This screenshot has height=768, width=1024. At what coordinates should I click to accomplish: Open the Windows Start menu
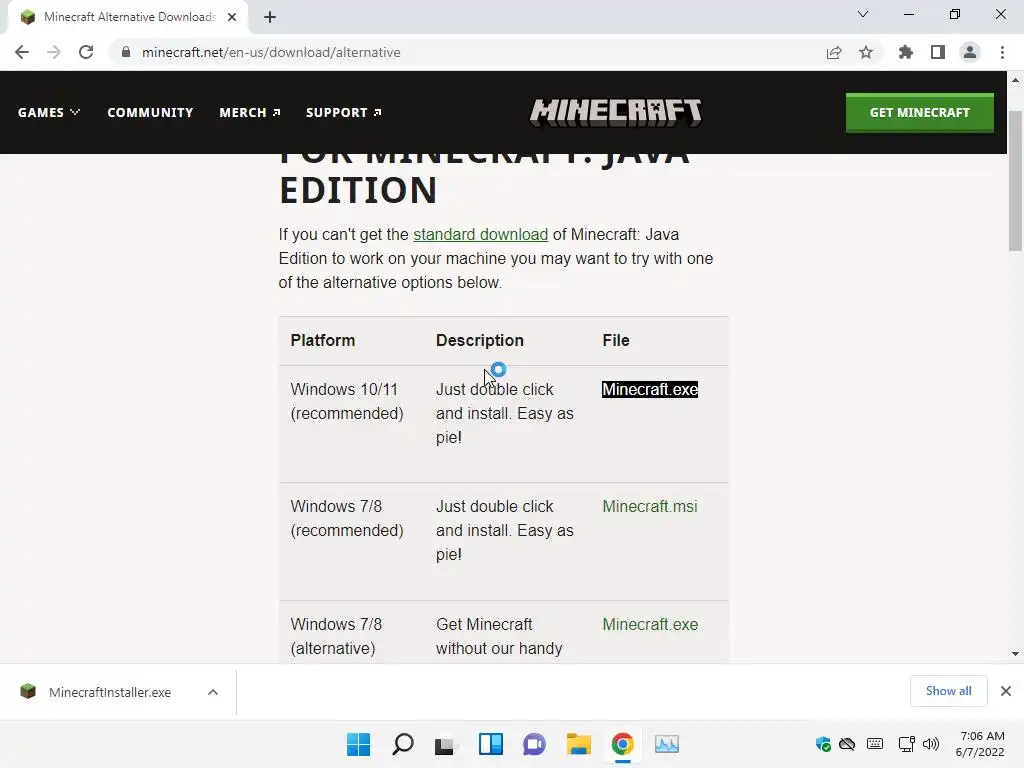pos(359,744)
